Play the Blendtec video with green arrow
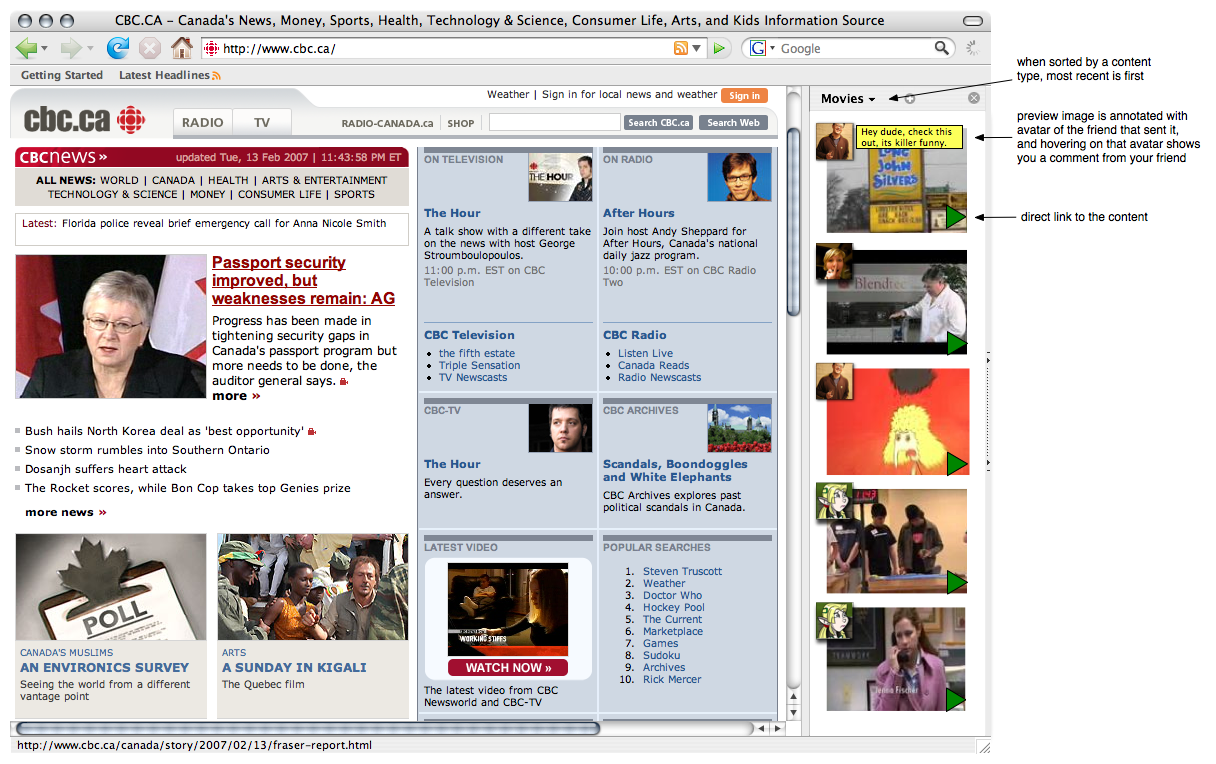This screenshot has height=764, width=1216. coord(957,343)
